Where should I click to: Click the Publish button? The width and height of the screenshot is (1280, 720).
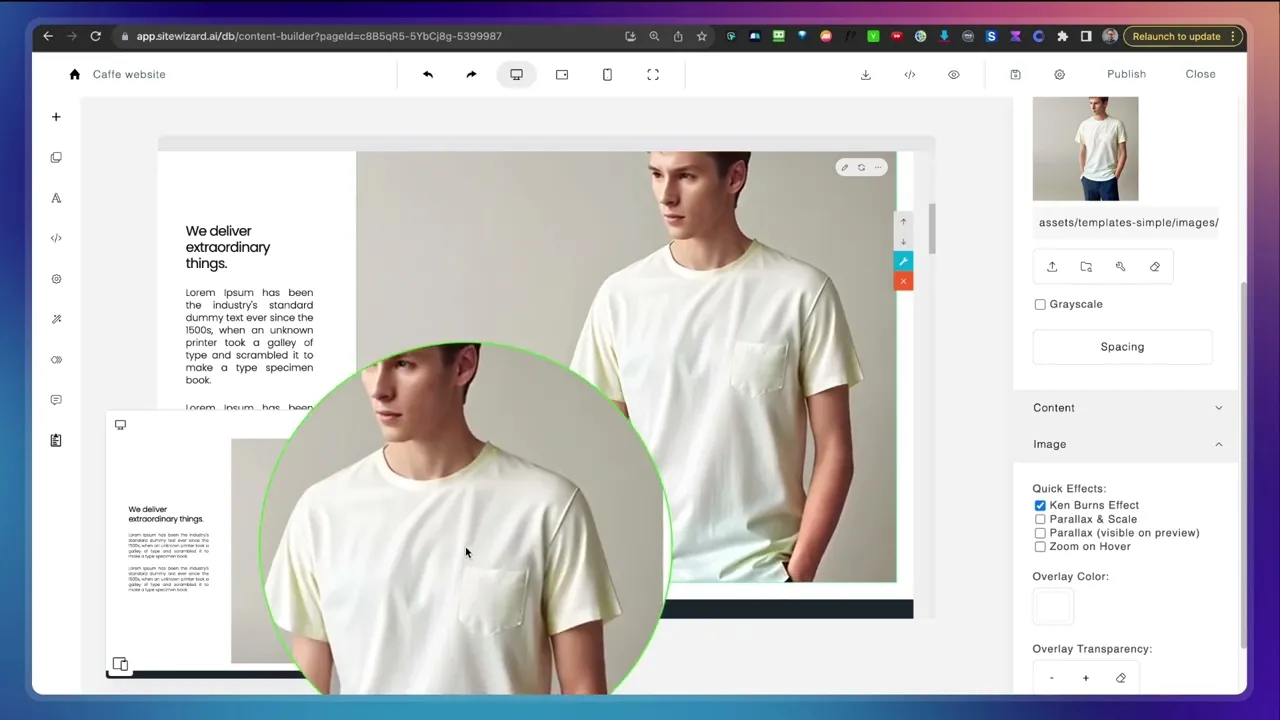[1126, 74]
